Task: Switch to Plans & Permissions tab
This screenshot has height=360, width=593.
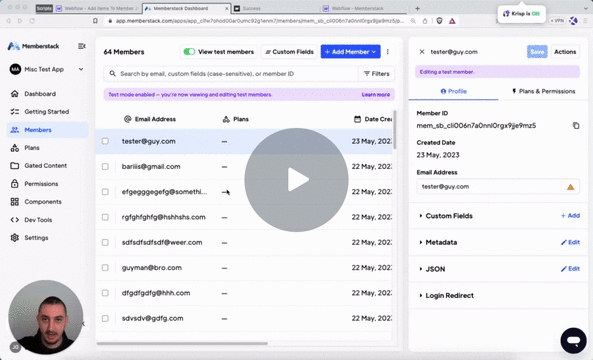Action: 543,92
